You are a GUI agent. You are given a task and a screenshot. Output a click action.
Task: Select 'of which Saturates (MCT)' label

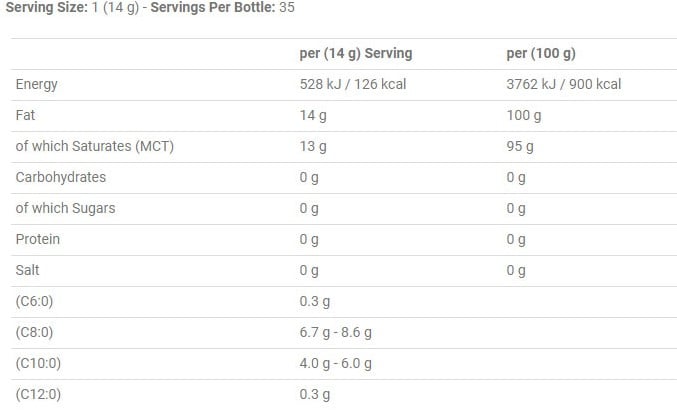(95, 146)
